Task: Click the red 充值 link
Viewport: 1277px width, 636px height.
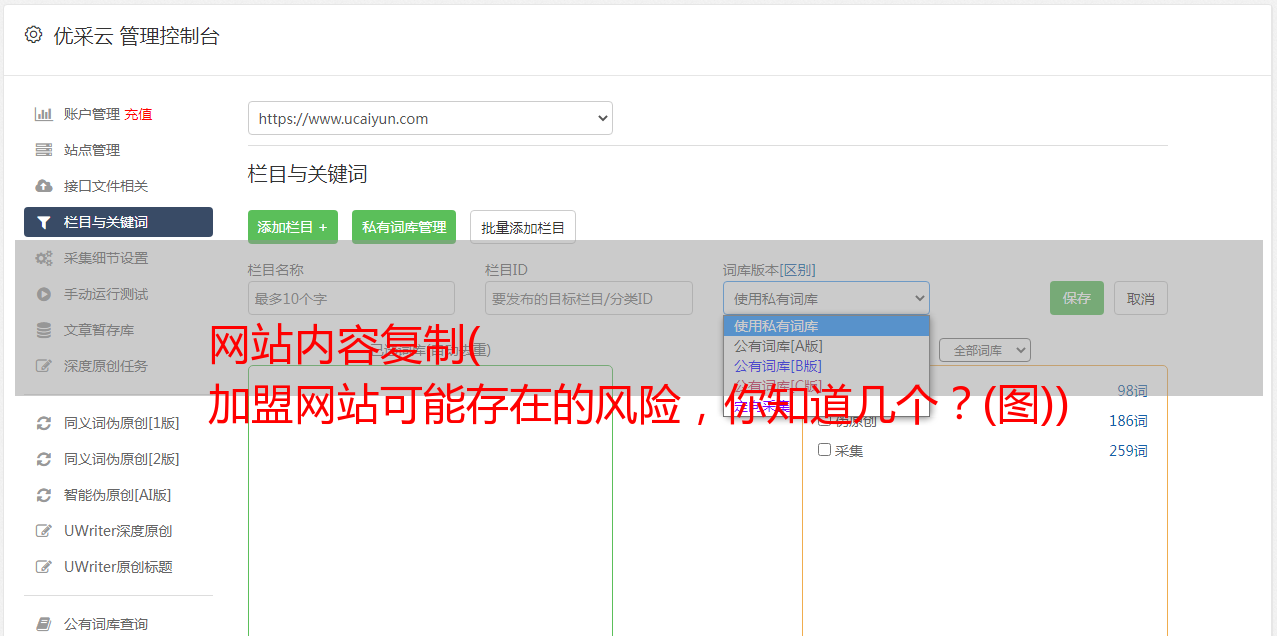Action: tap(138, 114)
